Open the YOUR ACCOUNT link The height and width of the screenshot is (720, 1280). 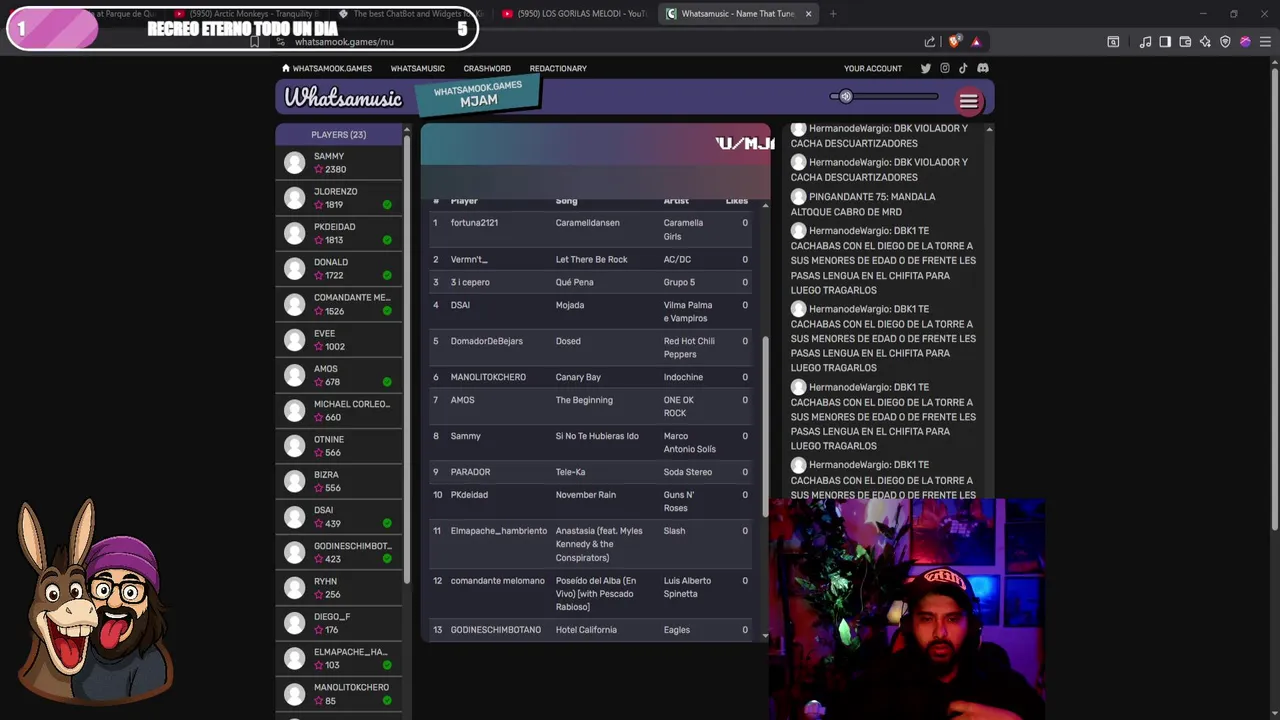tap(873, 68)
